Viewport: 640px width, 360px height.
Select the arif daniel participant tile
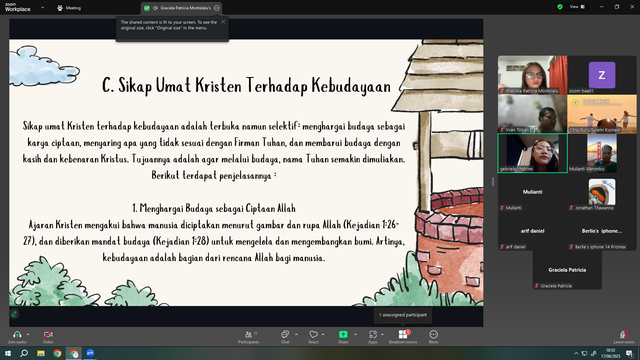point(532,231)
